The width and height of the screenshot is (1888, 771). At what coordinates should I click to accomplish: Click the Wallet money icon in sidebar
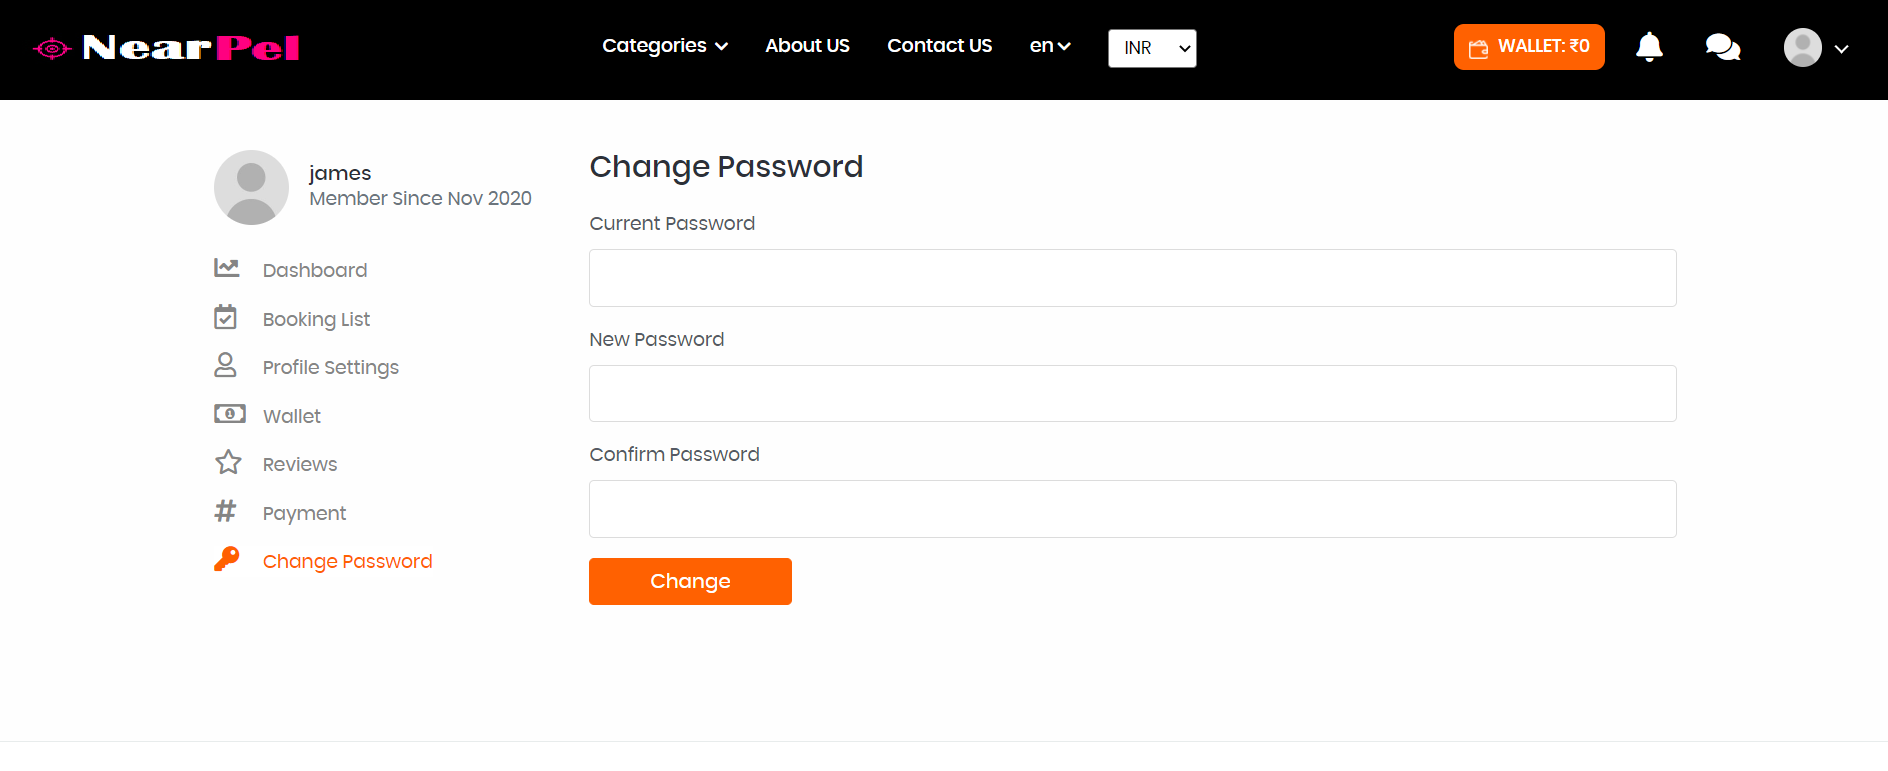[x=229, y=414]
